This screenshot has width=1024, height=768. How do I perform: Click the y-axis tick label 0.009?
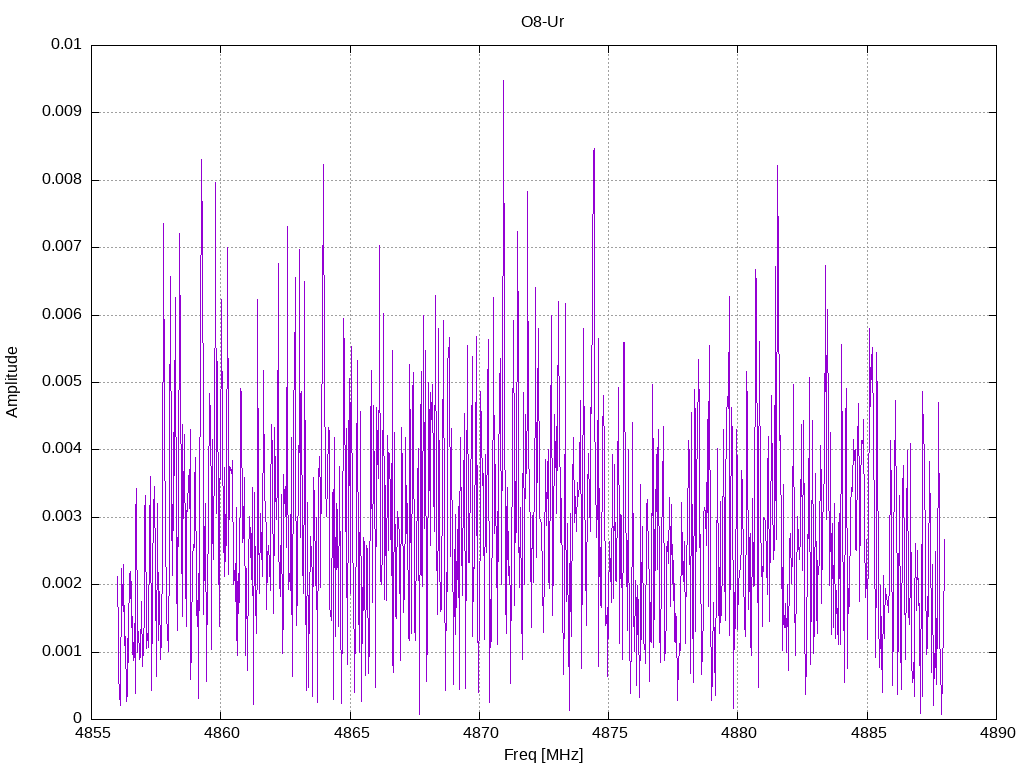click(62, 111)
